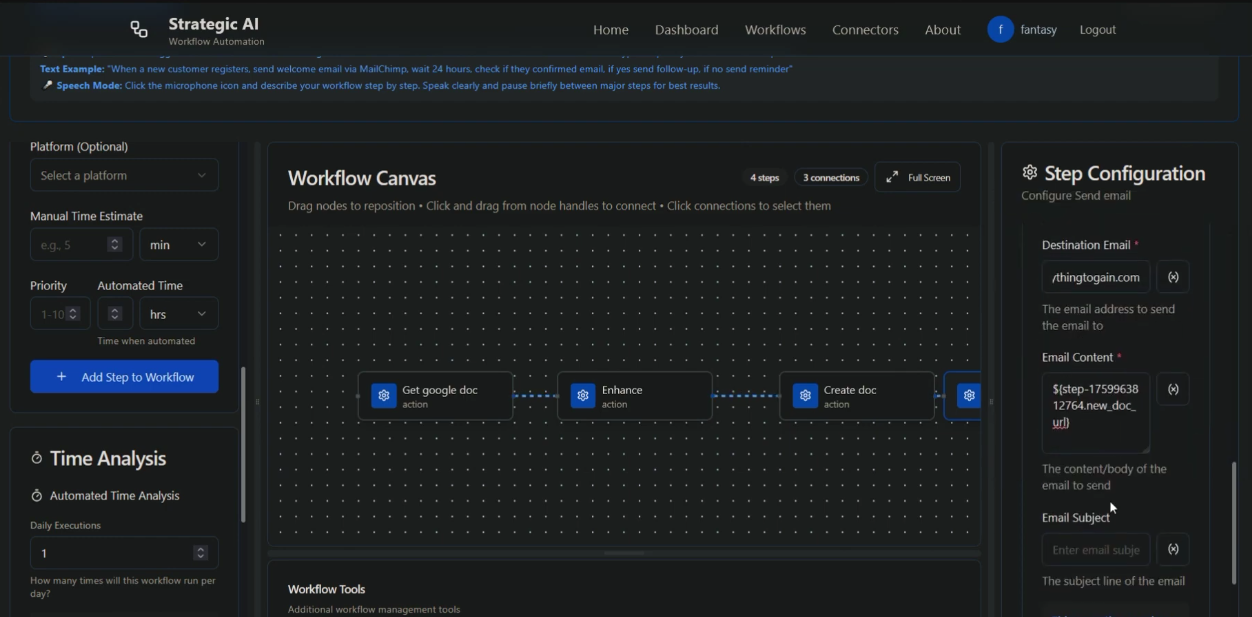Open the hrs Automated Time dropdown

click(x=179, y=313)
